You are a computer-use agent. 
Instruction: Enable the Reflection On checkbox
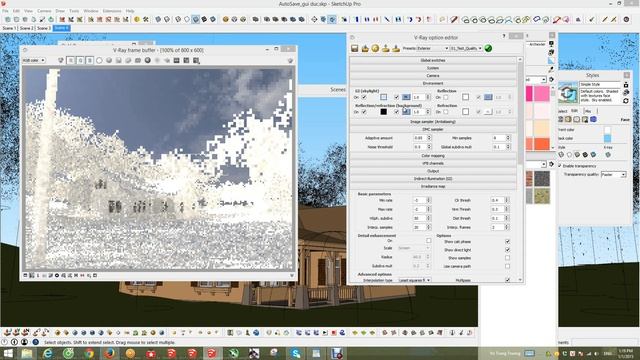(x=446, y=97)
